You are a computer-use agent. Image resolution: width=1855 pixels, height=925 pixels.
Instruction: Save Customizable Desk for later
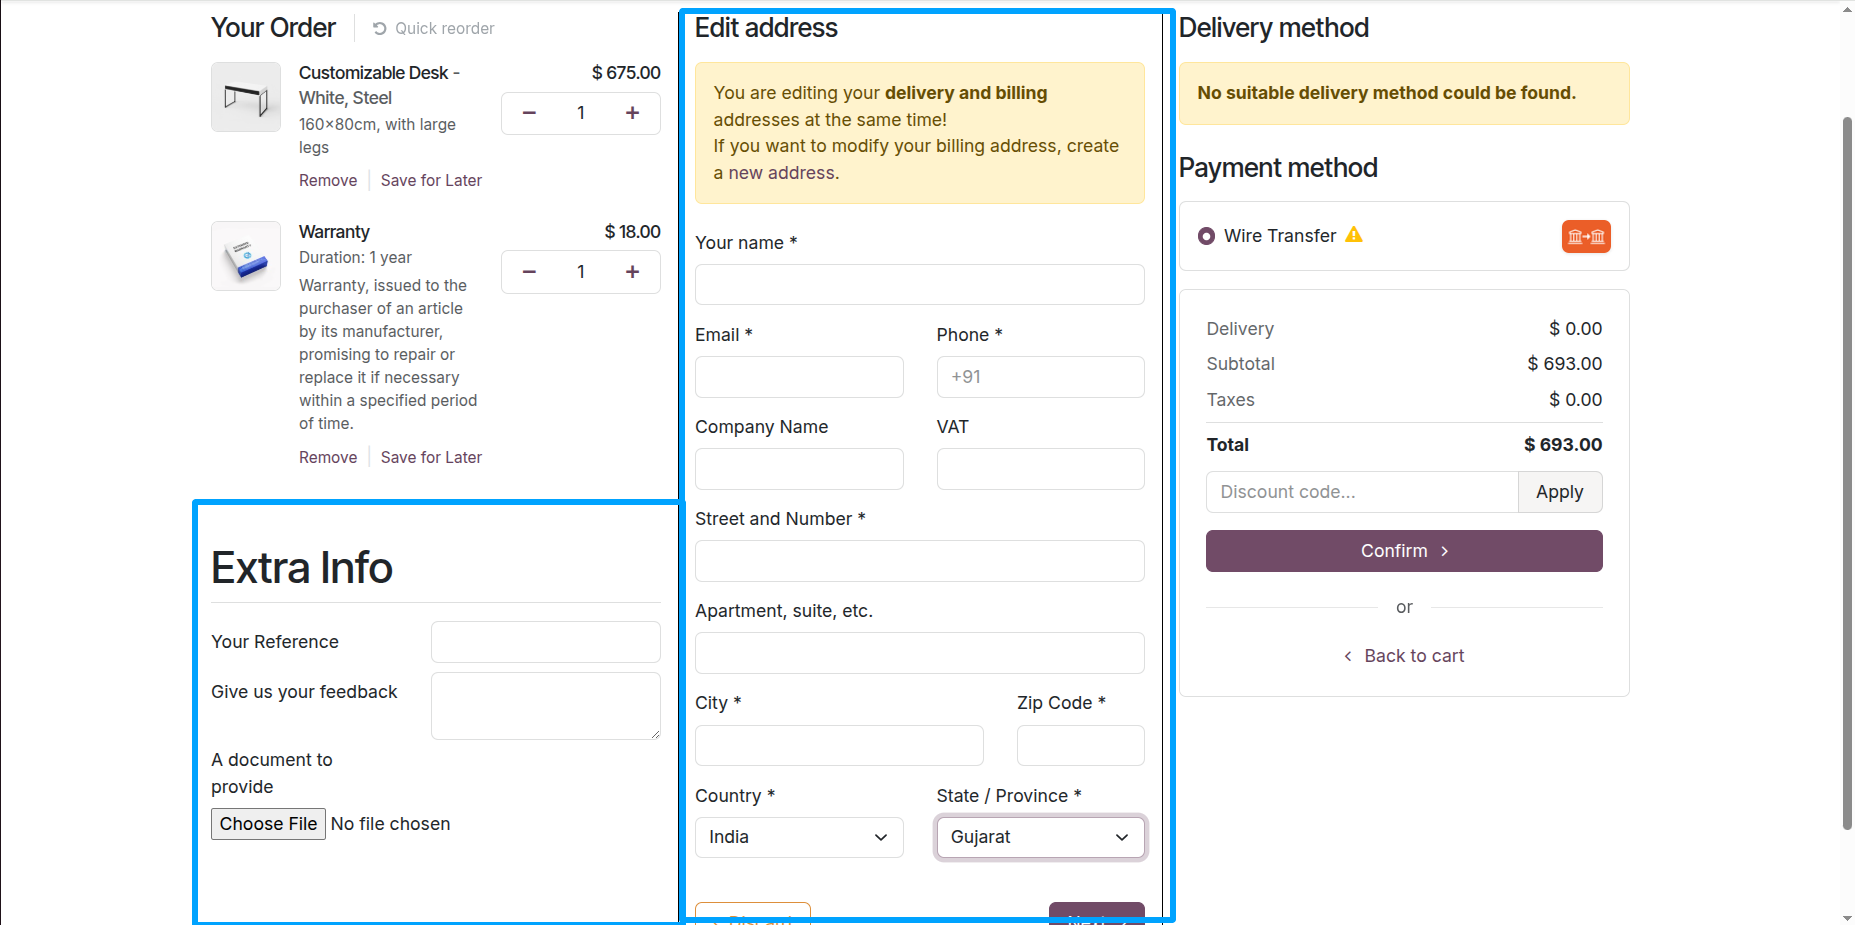click(x=431, y=180)
